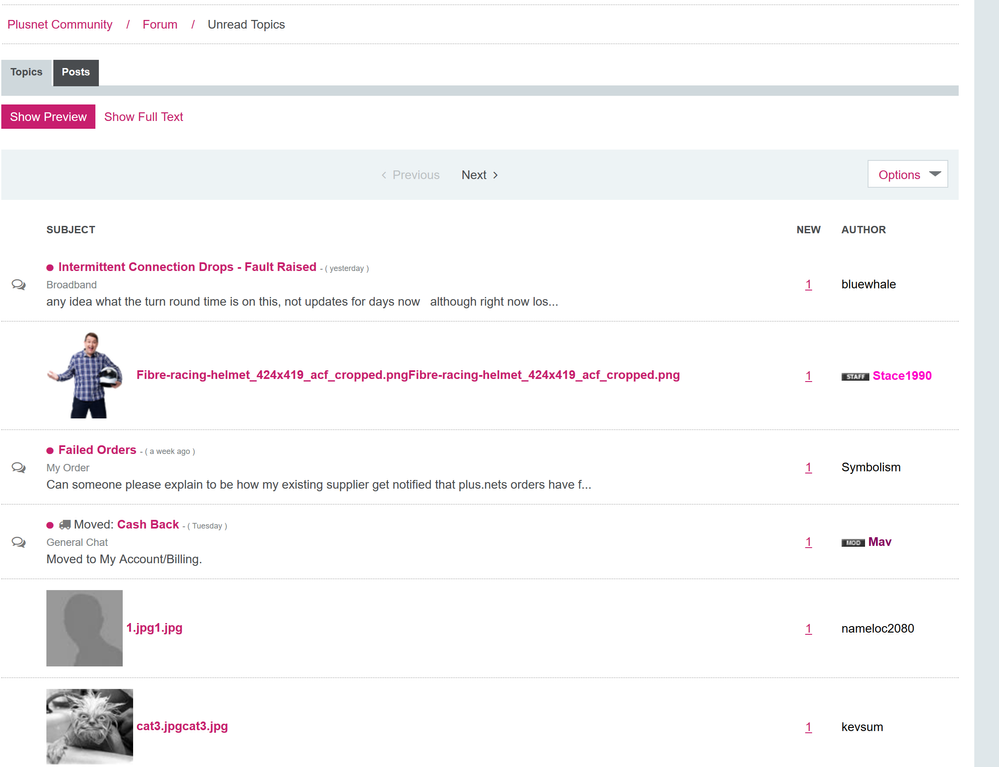Open the racing helmet man thumbnail
999x767 pixels.
[x=85, y=375]
